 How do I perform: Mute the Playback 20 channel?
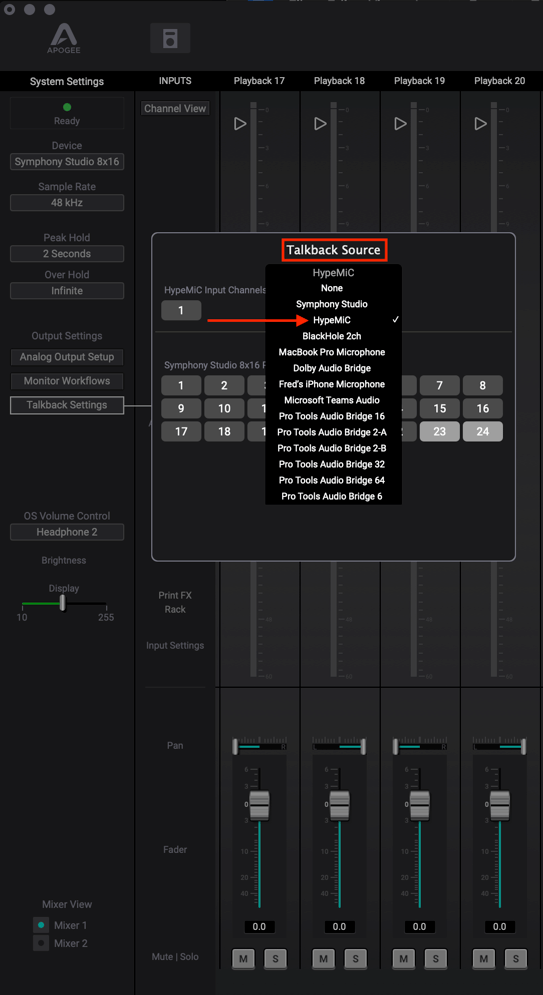(484, 958)
